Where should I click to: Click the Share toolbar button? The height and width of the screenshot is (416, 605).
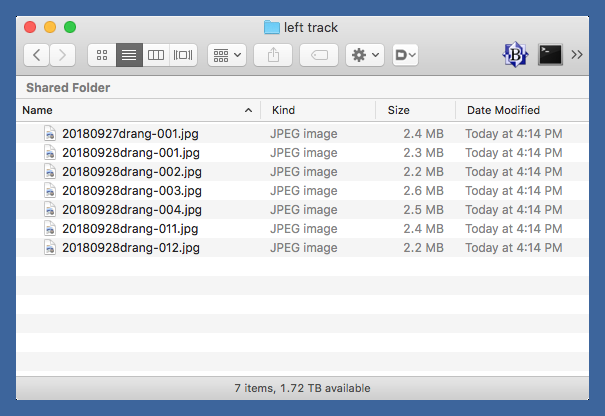[x=273, y=56]
